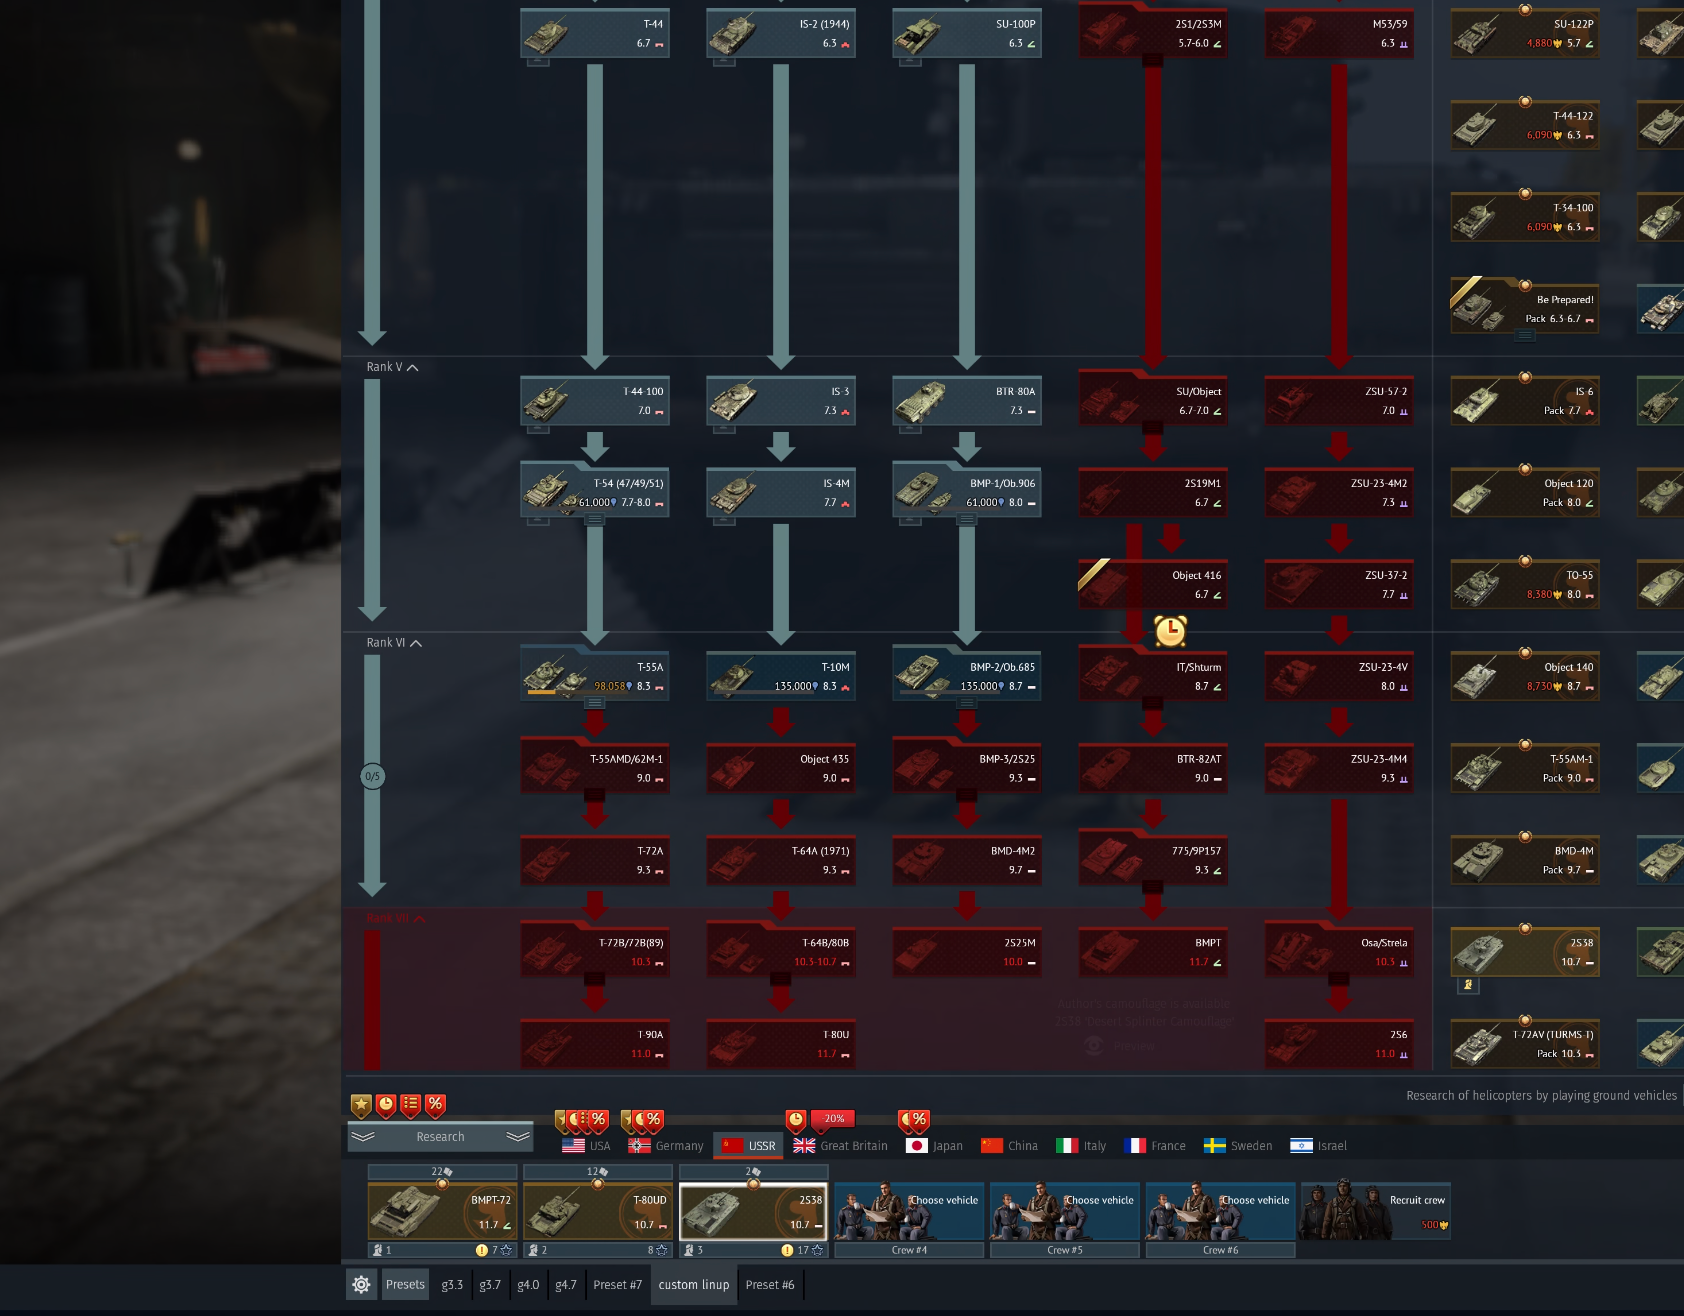Expand the Be Prepared! pack group

(1525, 336)
